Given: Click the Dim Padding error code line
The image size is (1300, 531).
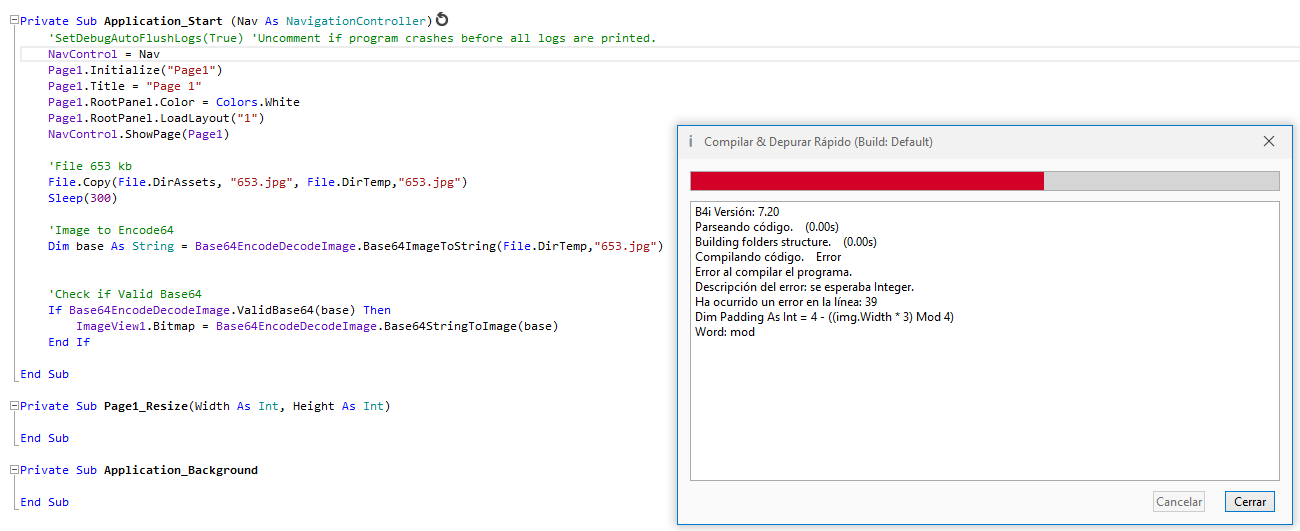Looking at the screenshot, I should (824, 317).
